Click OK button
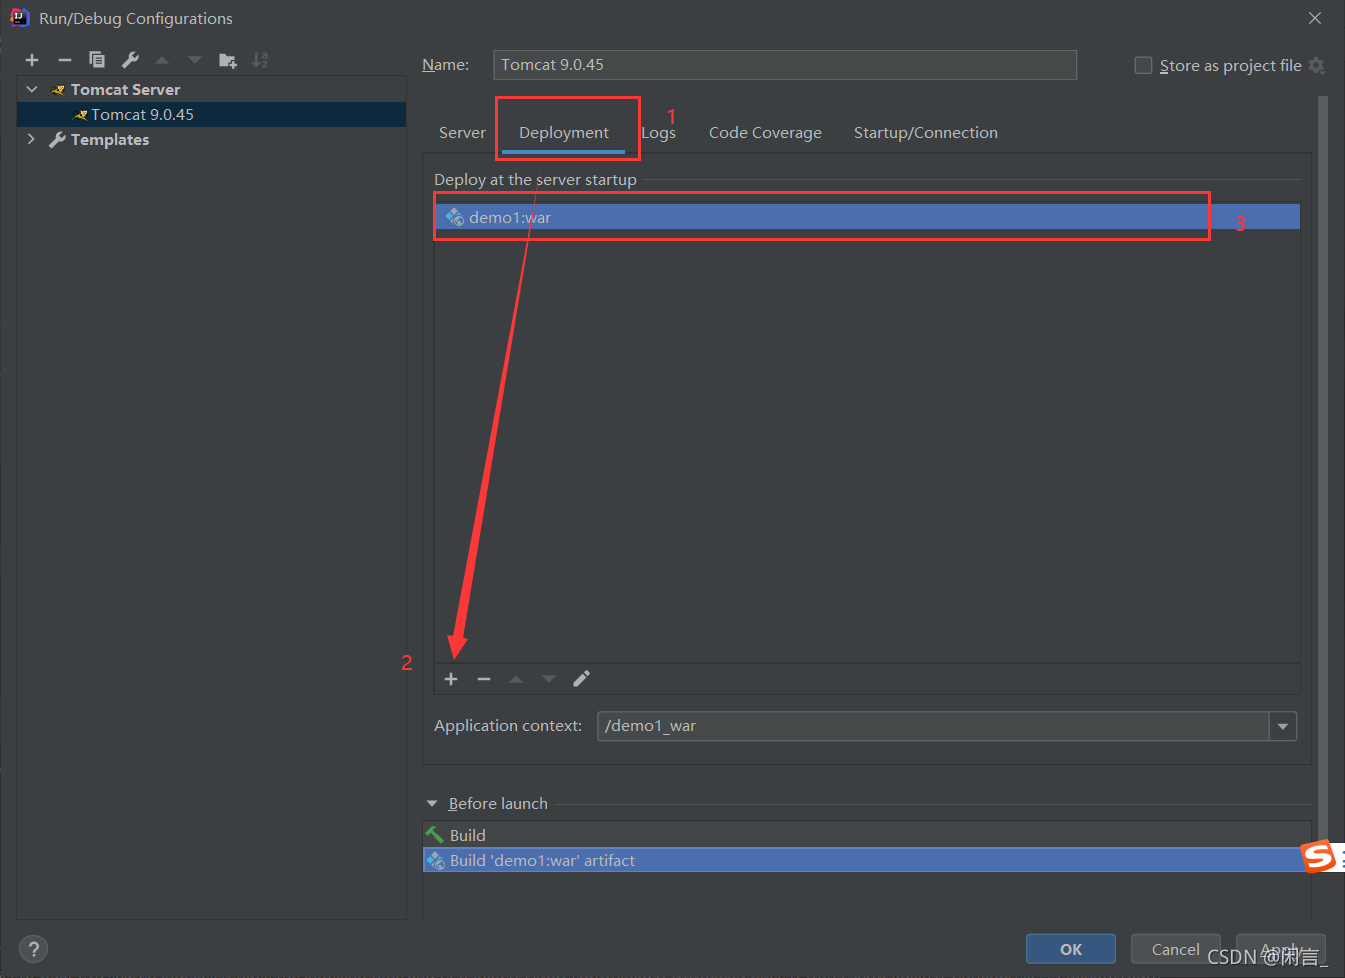 pyautogui.click(x=1071, y=949)
